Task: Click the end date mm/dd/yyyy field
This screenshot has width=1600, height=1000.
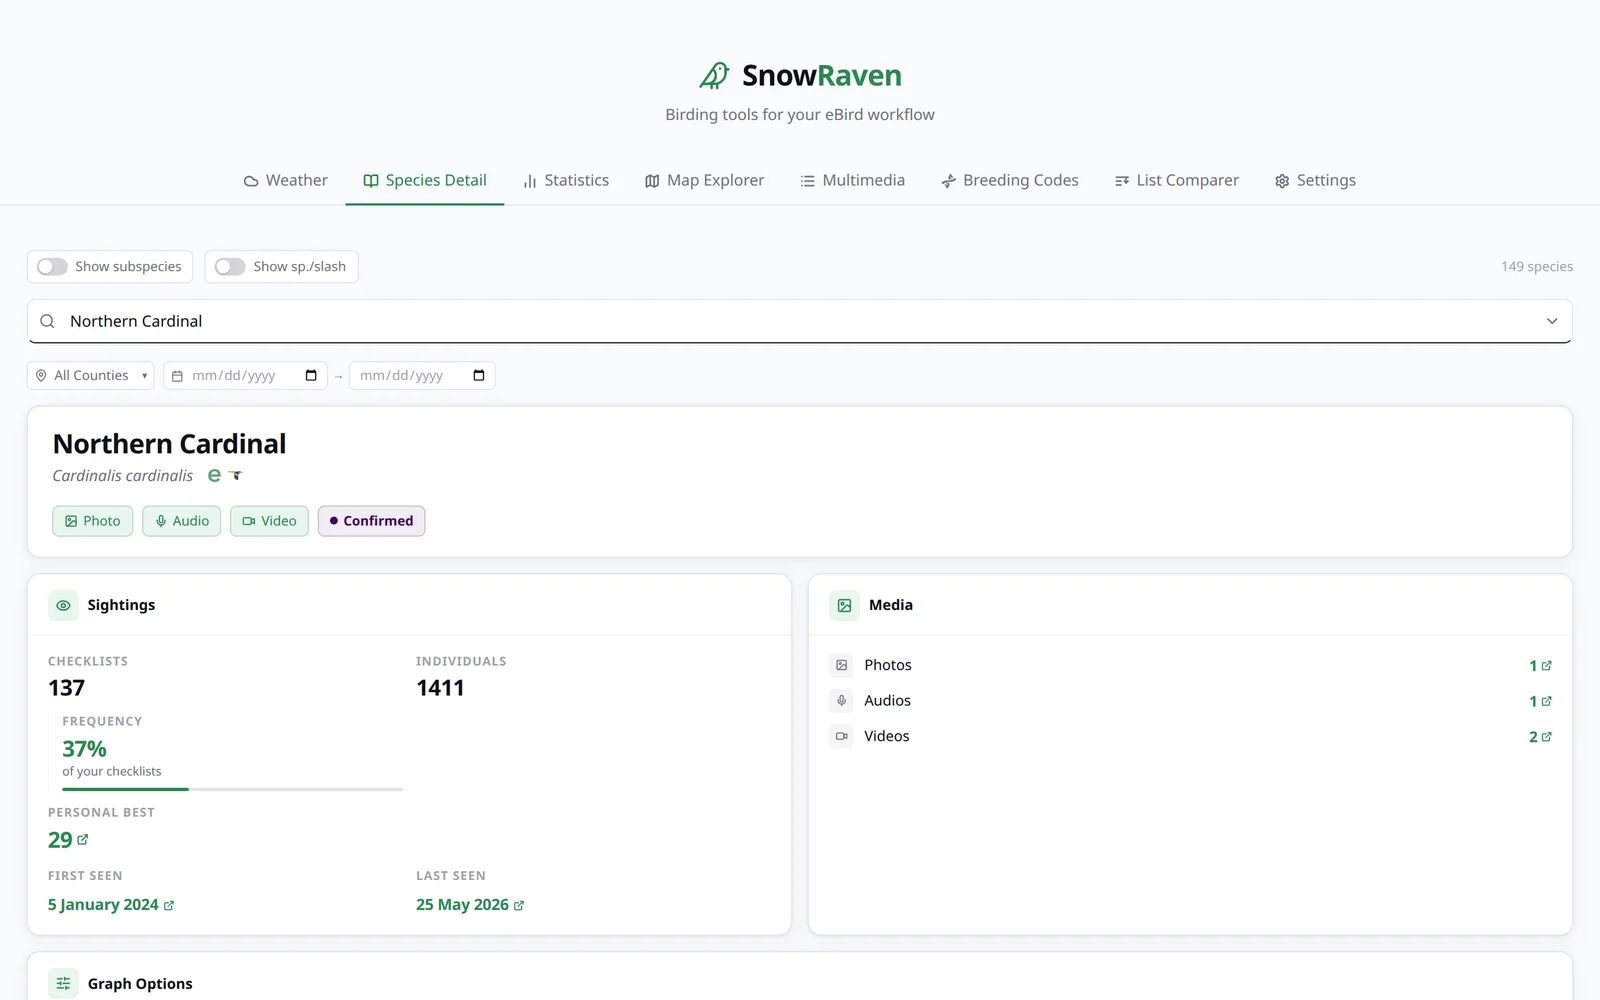Action: (x=402, y=376)
